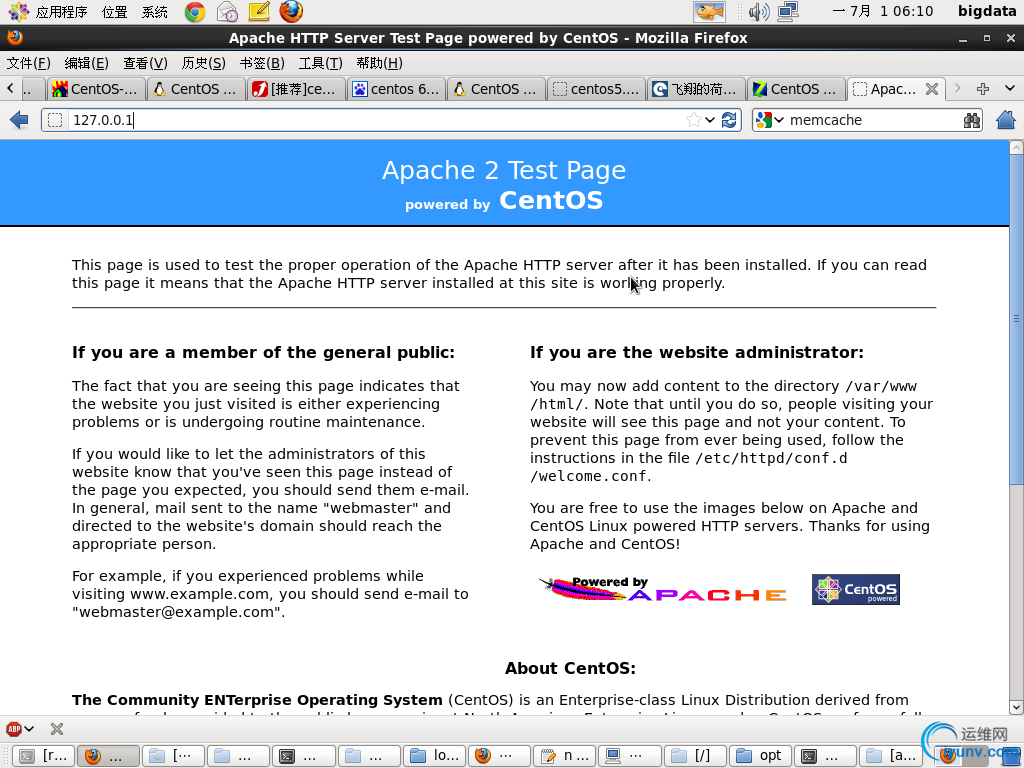
Task: Open the 文件(F) menu
Action: 28,63
